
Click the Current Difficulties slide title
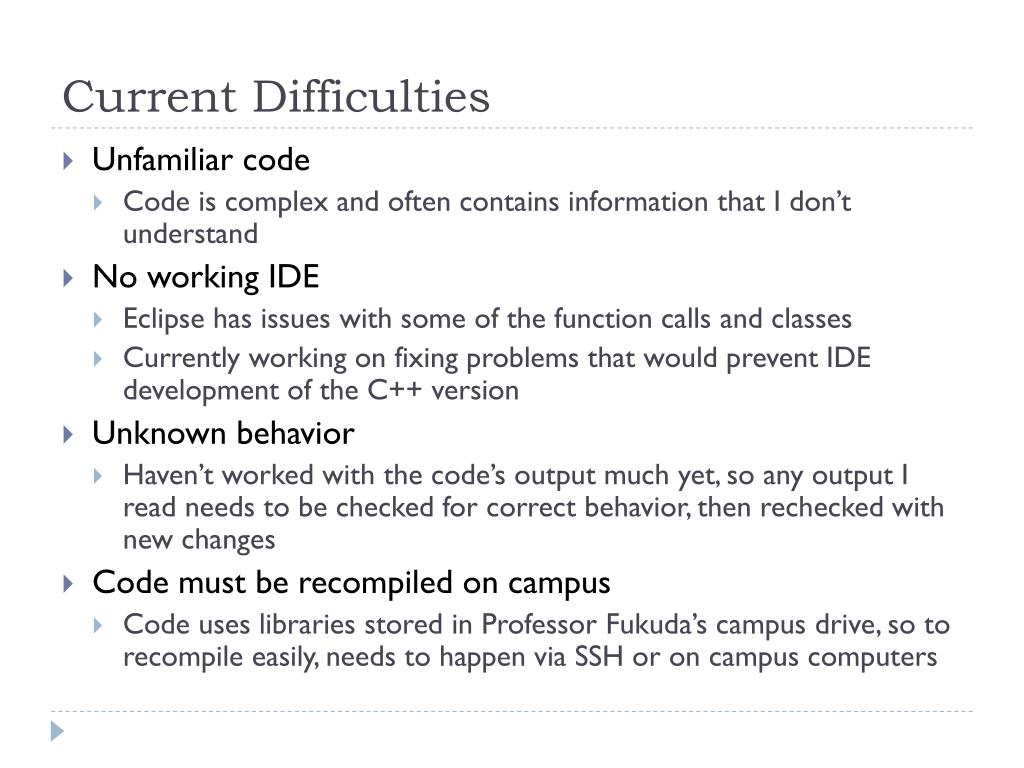(276, 97)
